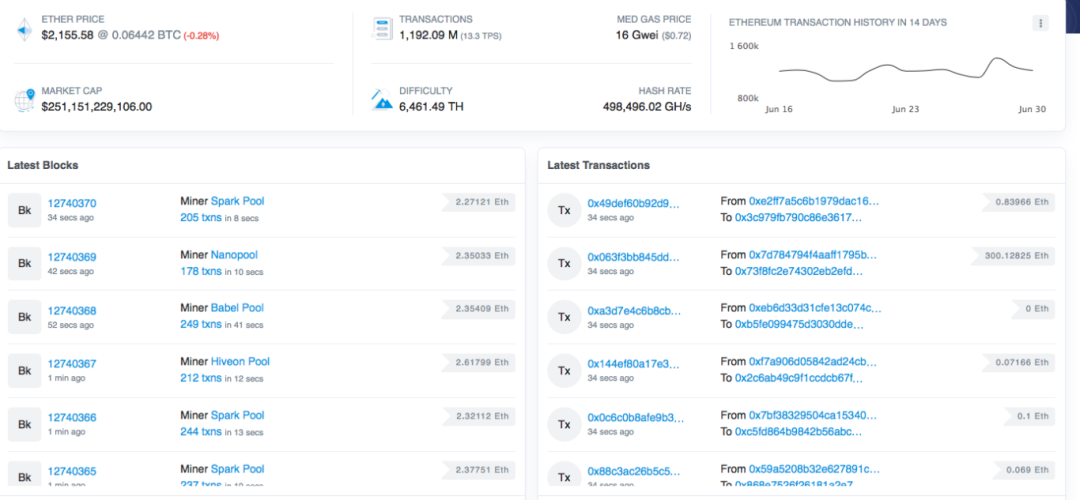Show the 249 txns in Babel Pool block
Screen dimensions: 1080x500
tap(201, 325)
